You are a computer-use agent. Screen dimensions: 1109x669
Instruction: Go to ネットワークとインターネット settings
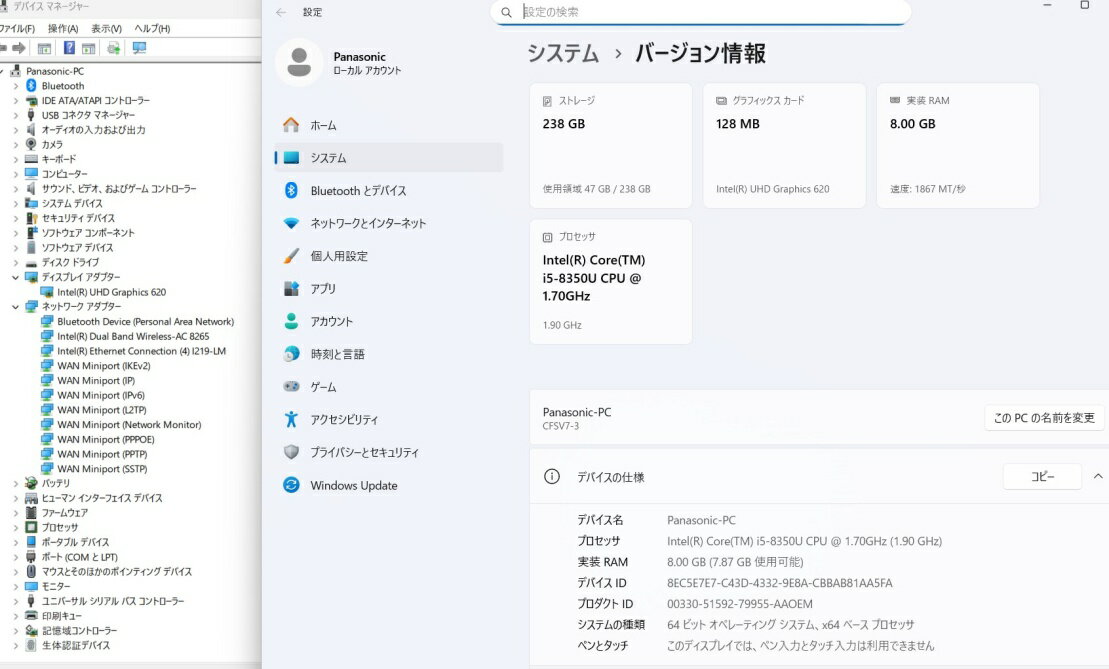click(x=368, y=223)
